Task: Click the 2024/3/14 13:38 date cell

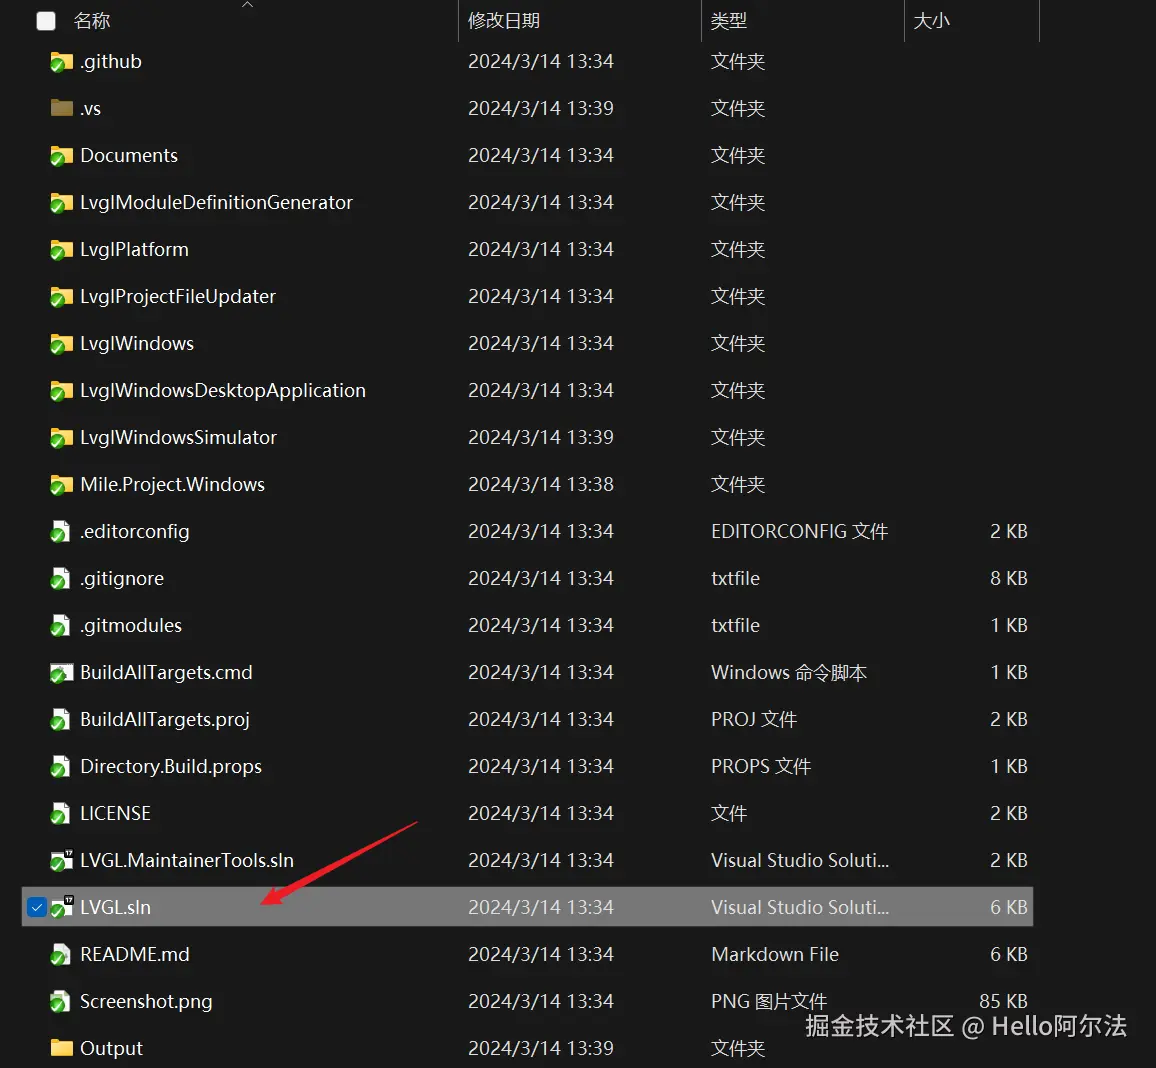Action: pyautogui.click(x=540, y=484)
